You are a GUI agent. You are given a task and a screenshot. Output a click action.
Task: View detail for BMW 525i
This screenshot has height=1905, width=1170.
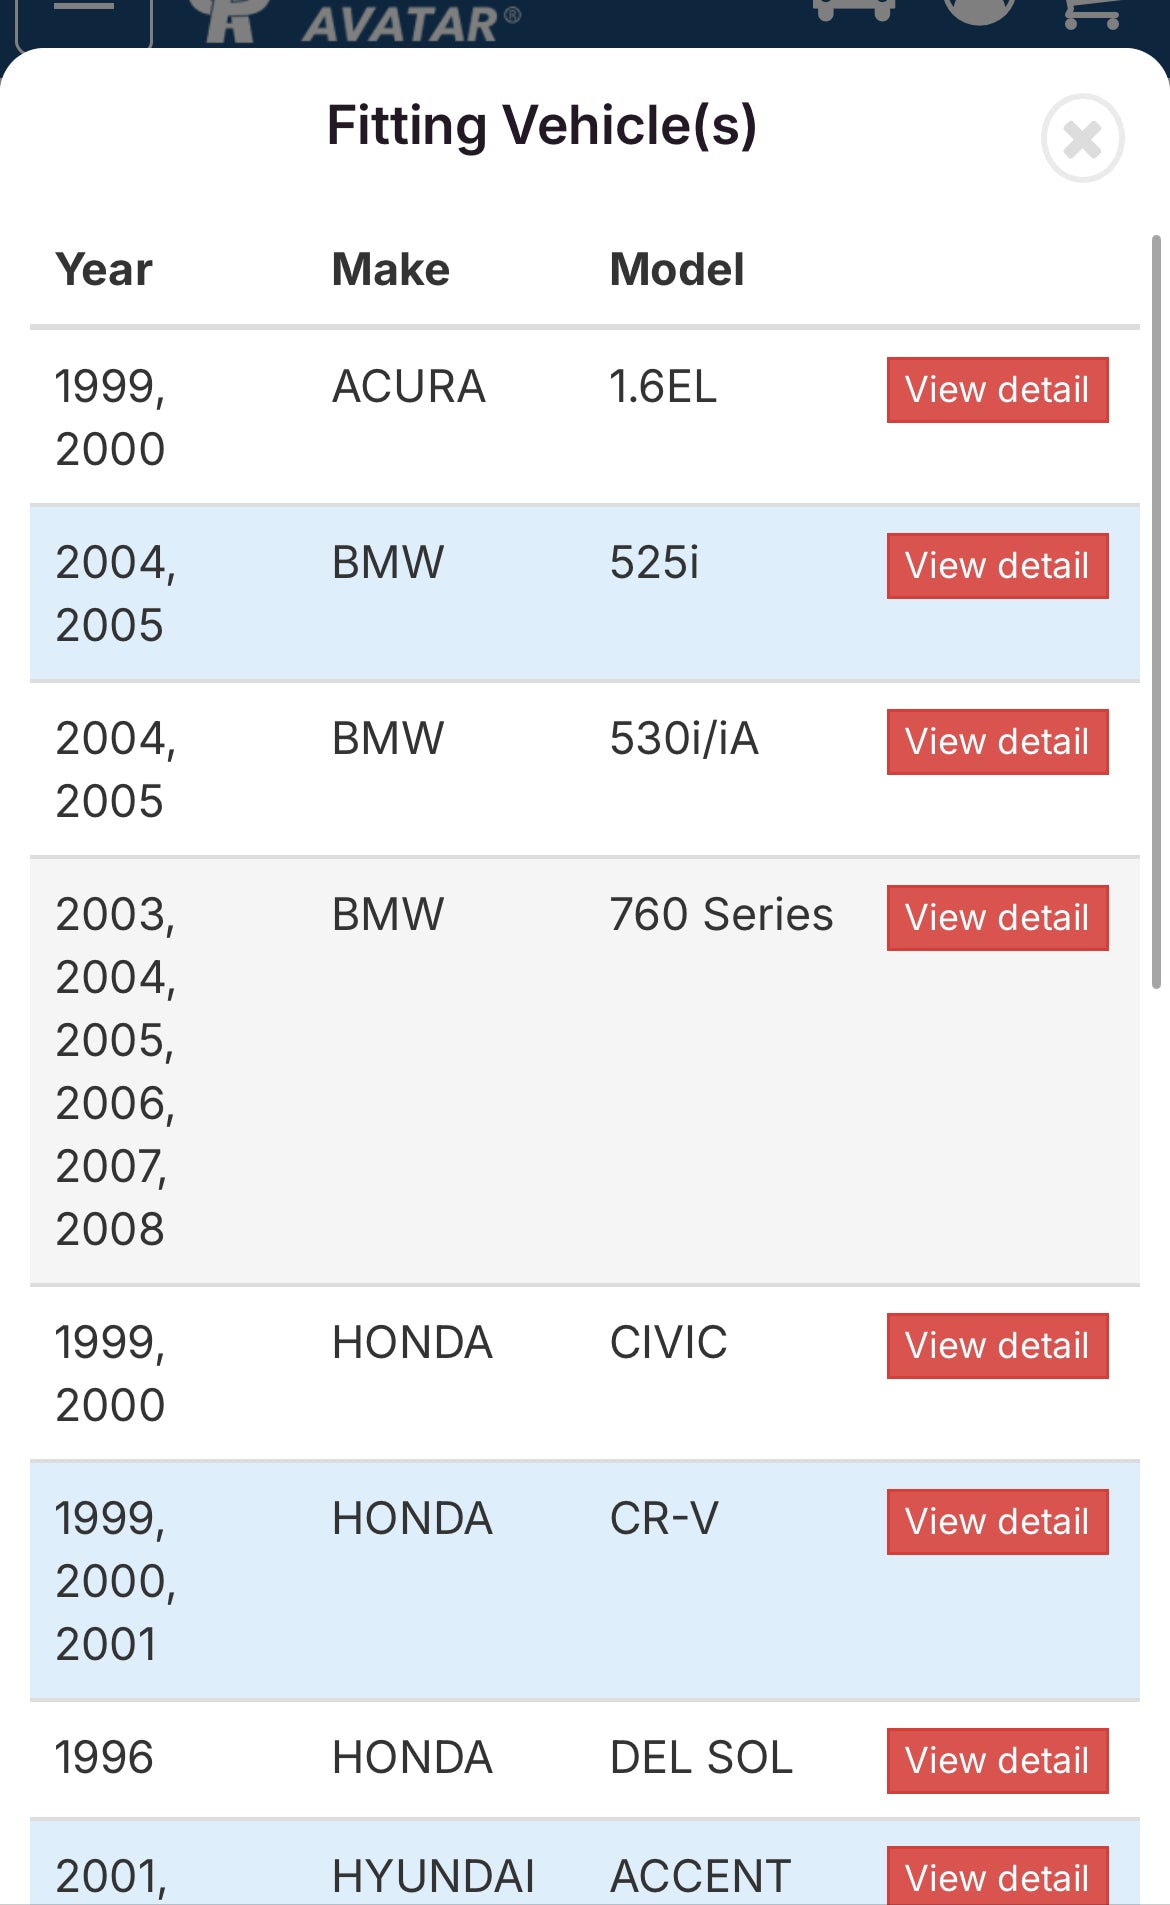[x=997, y=566]
